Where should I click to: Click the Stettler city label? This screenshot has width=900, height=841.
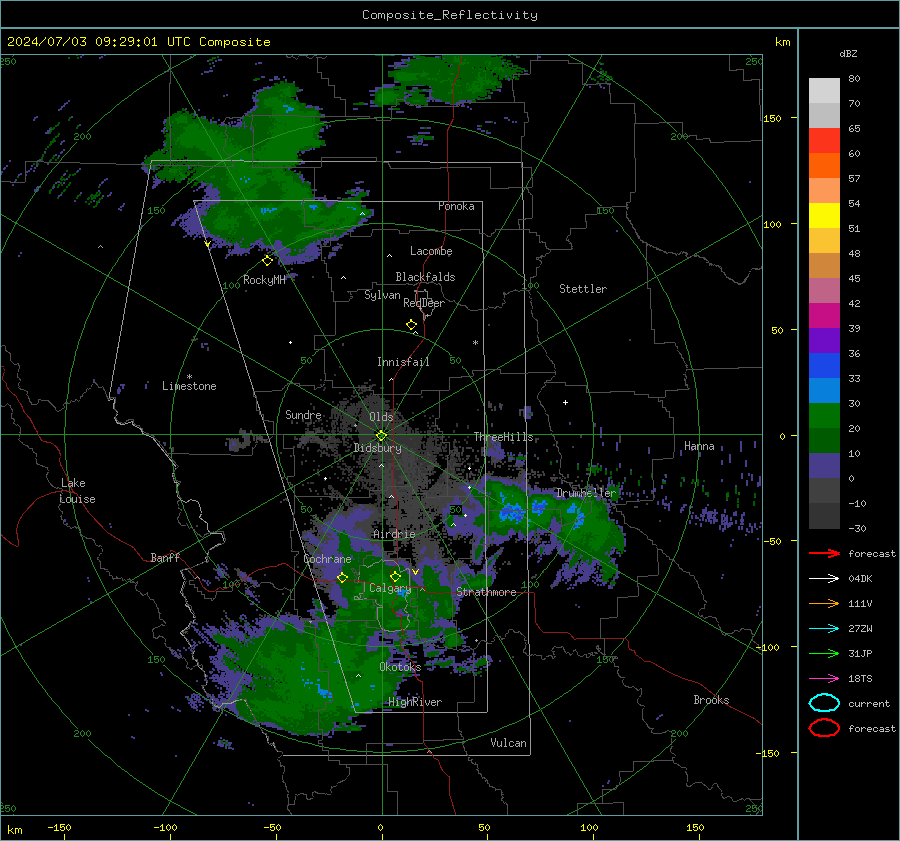point(583,289)
